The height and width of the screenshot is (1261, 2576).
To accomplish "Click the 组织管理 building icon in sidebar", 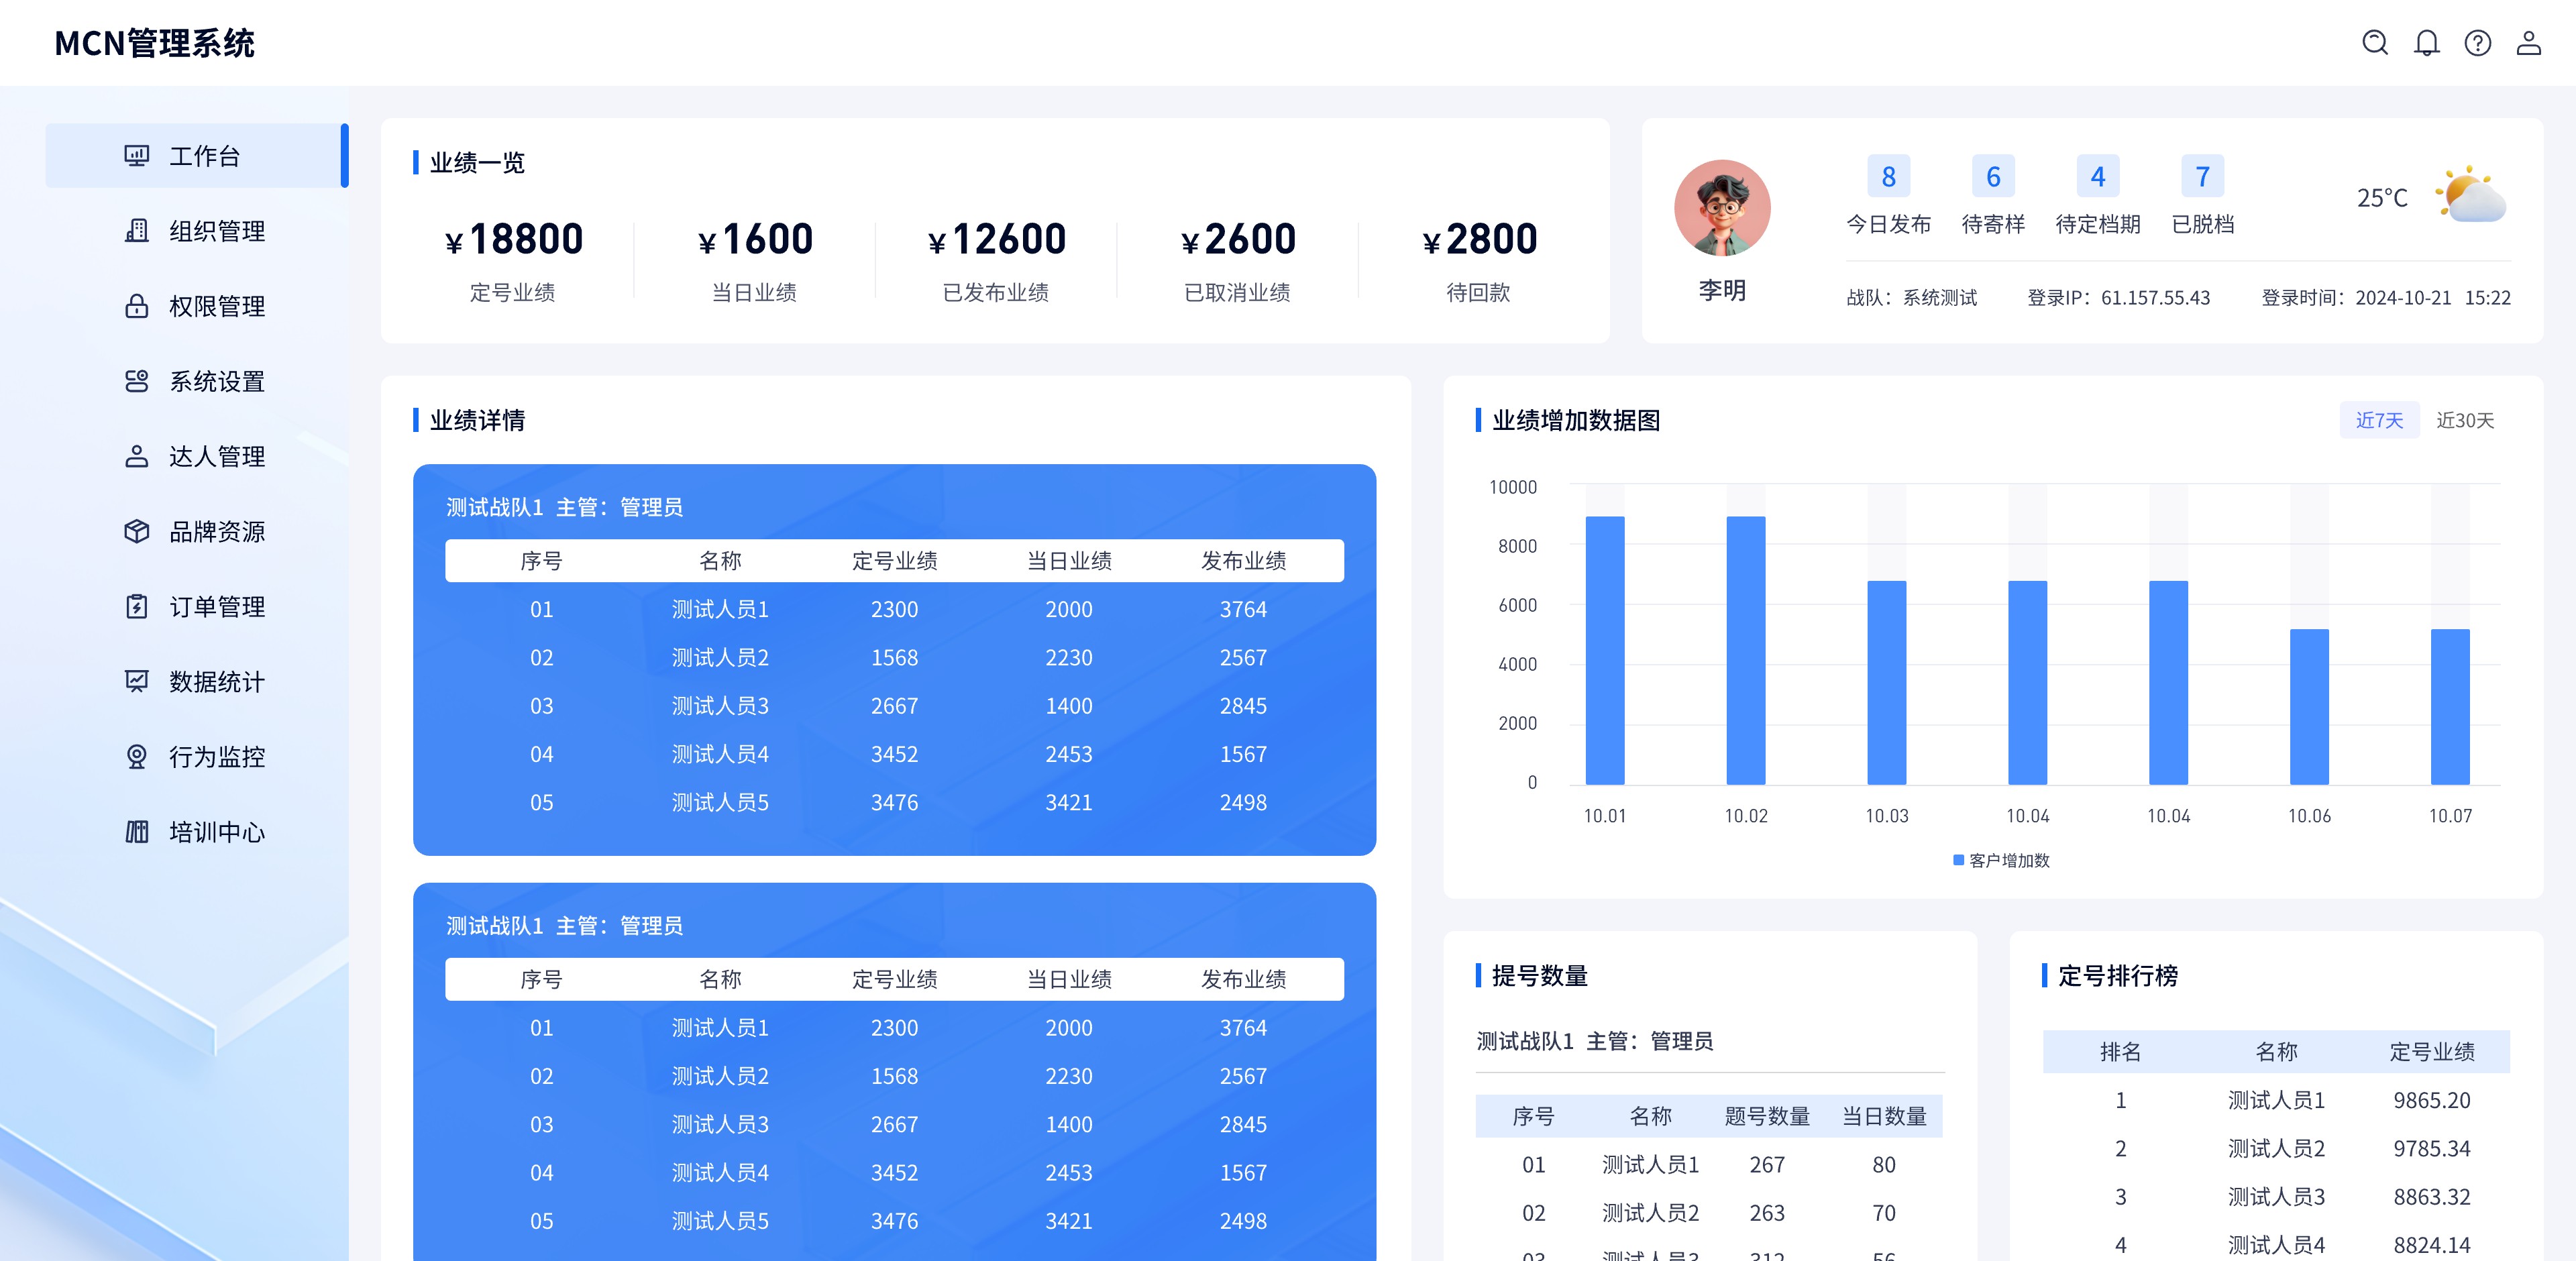I will point(137,231).
